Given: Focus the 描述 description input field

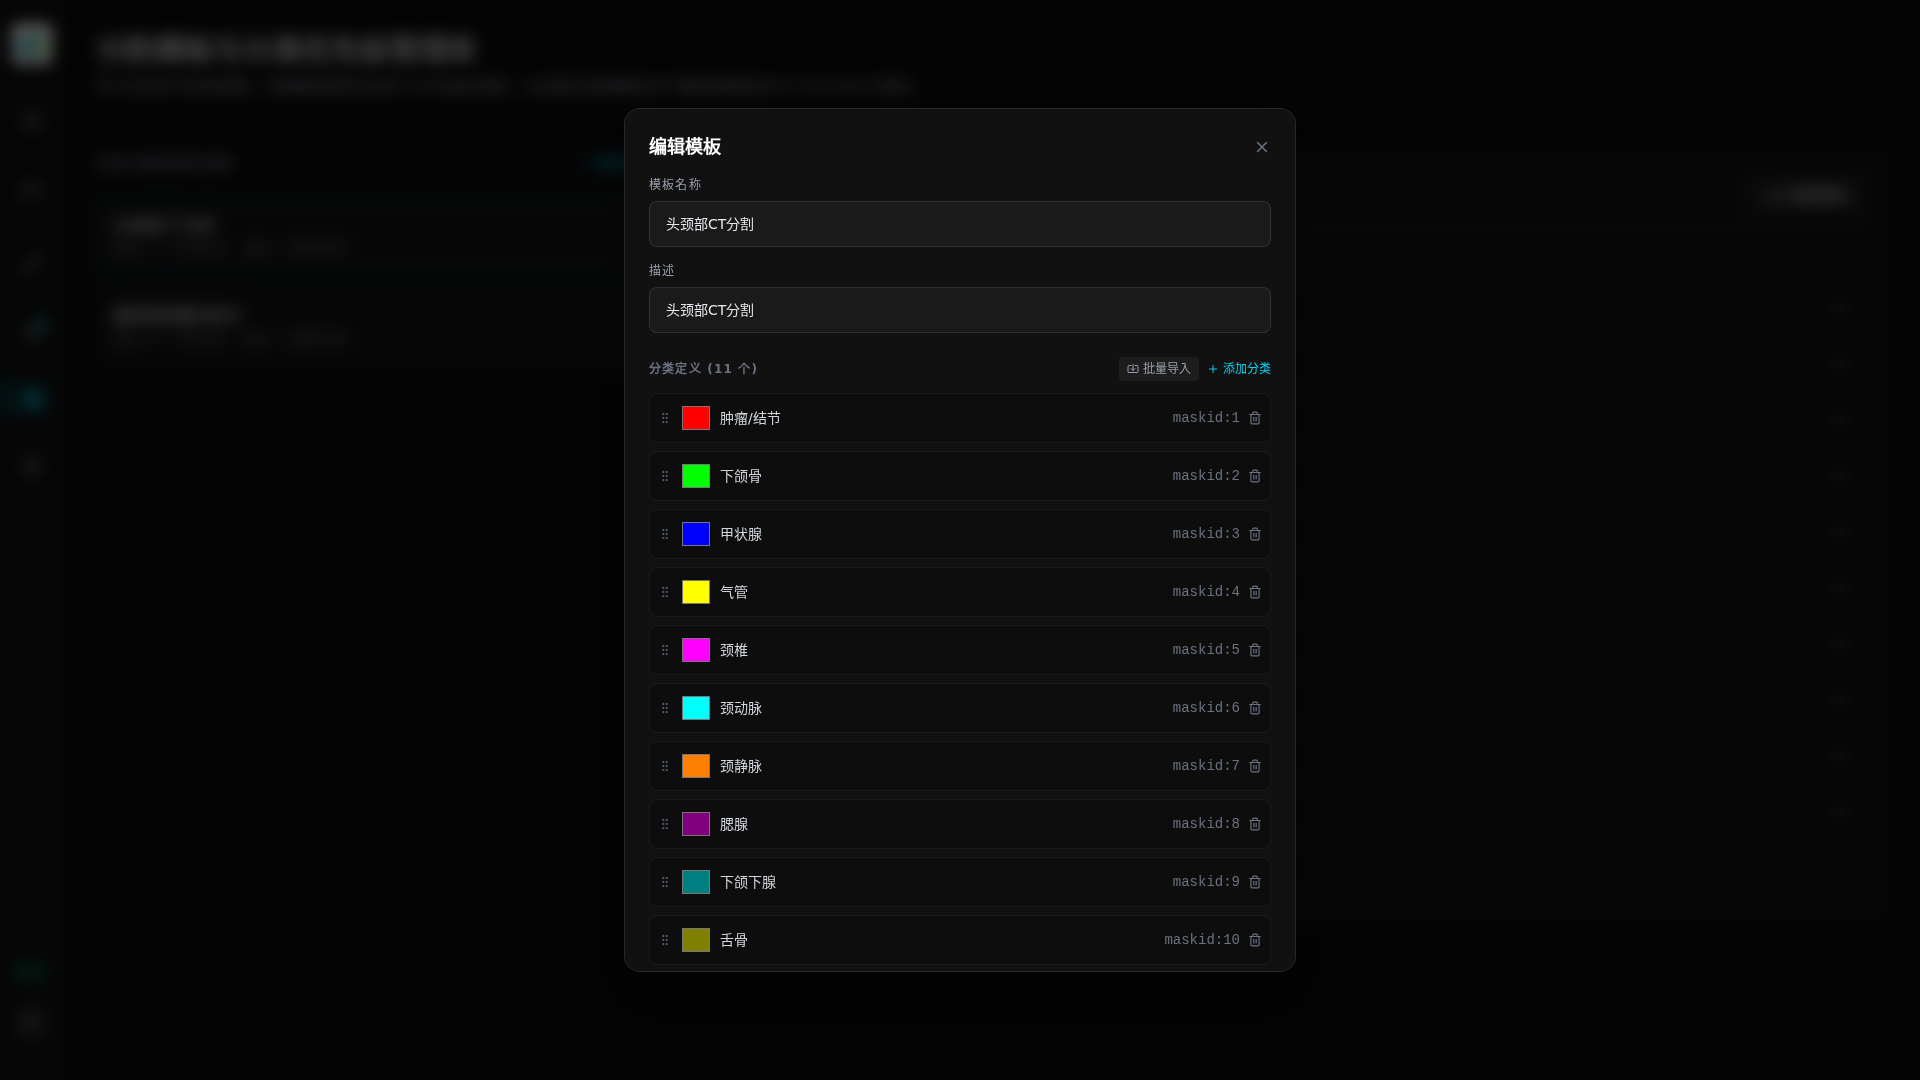Looking at the screenshot, I should tap(960, 310).
